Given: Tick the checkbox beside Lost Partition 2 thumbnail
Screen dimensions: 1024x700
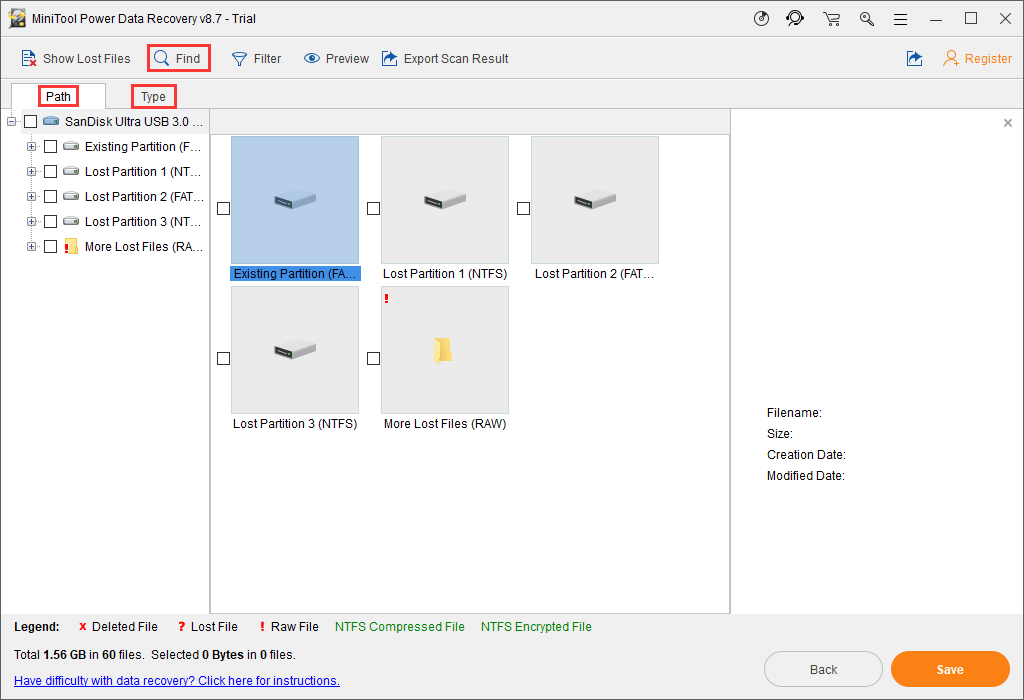Looking at the screenshot, I should tap(523, 208).
